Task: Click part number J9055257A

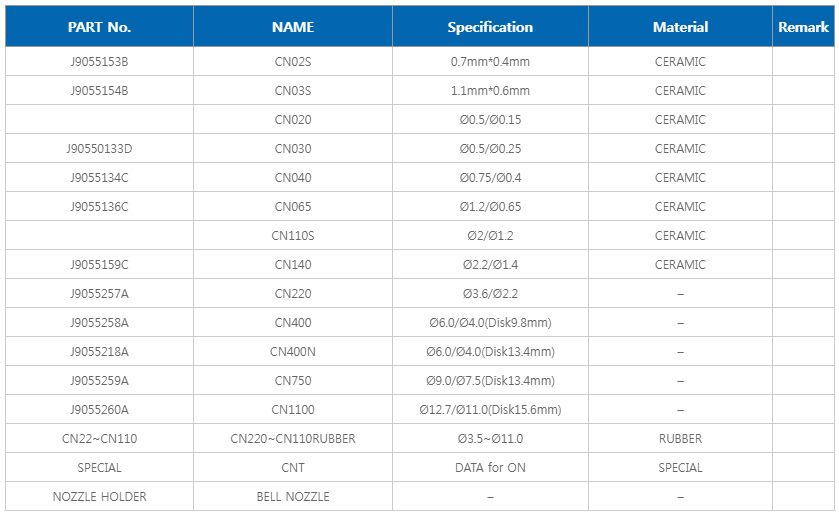Action: pyautogui.click(x=99, y=294)
